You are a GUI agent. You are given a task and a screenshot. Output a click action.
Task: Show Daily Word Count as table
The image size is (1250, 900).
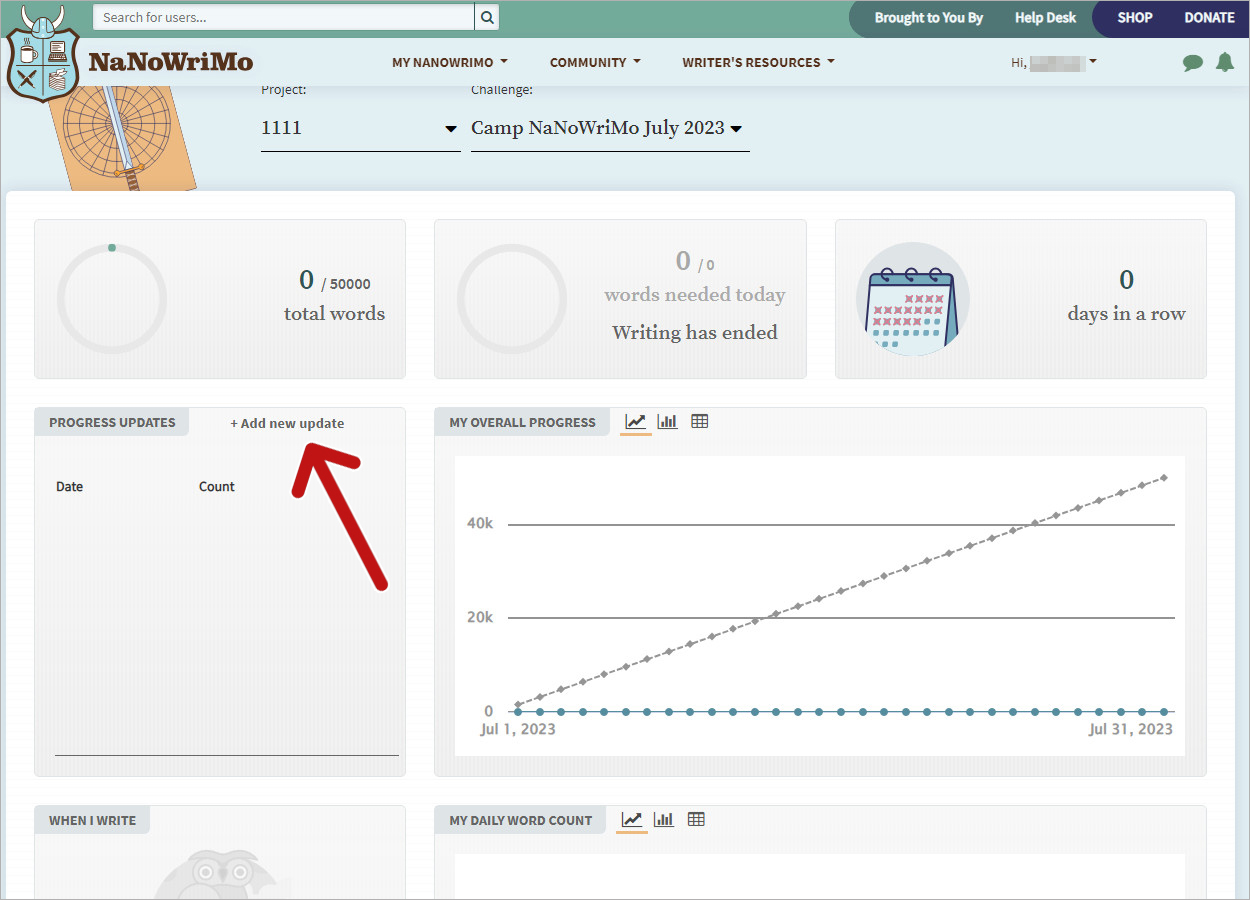696,820
